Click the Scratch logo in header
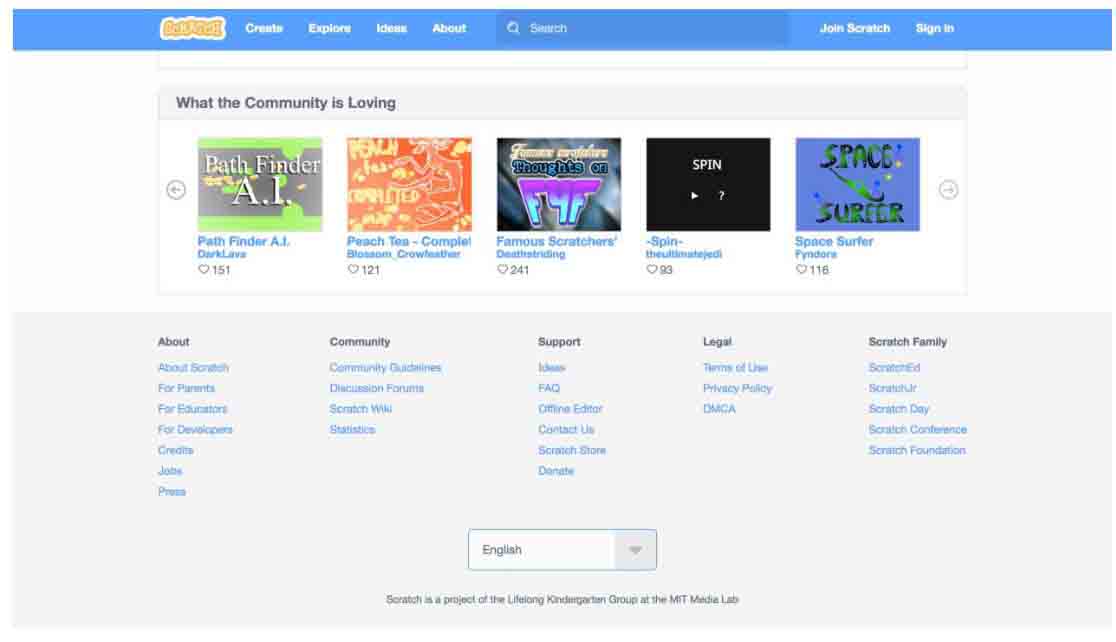This screenshot has height=642, width=1116. click(x=192, y=28)
